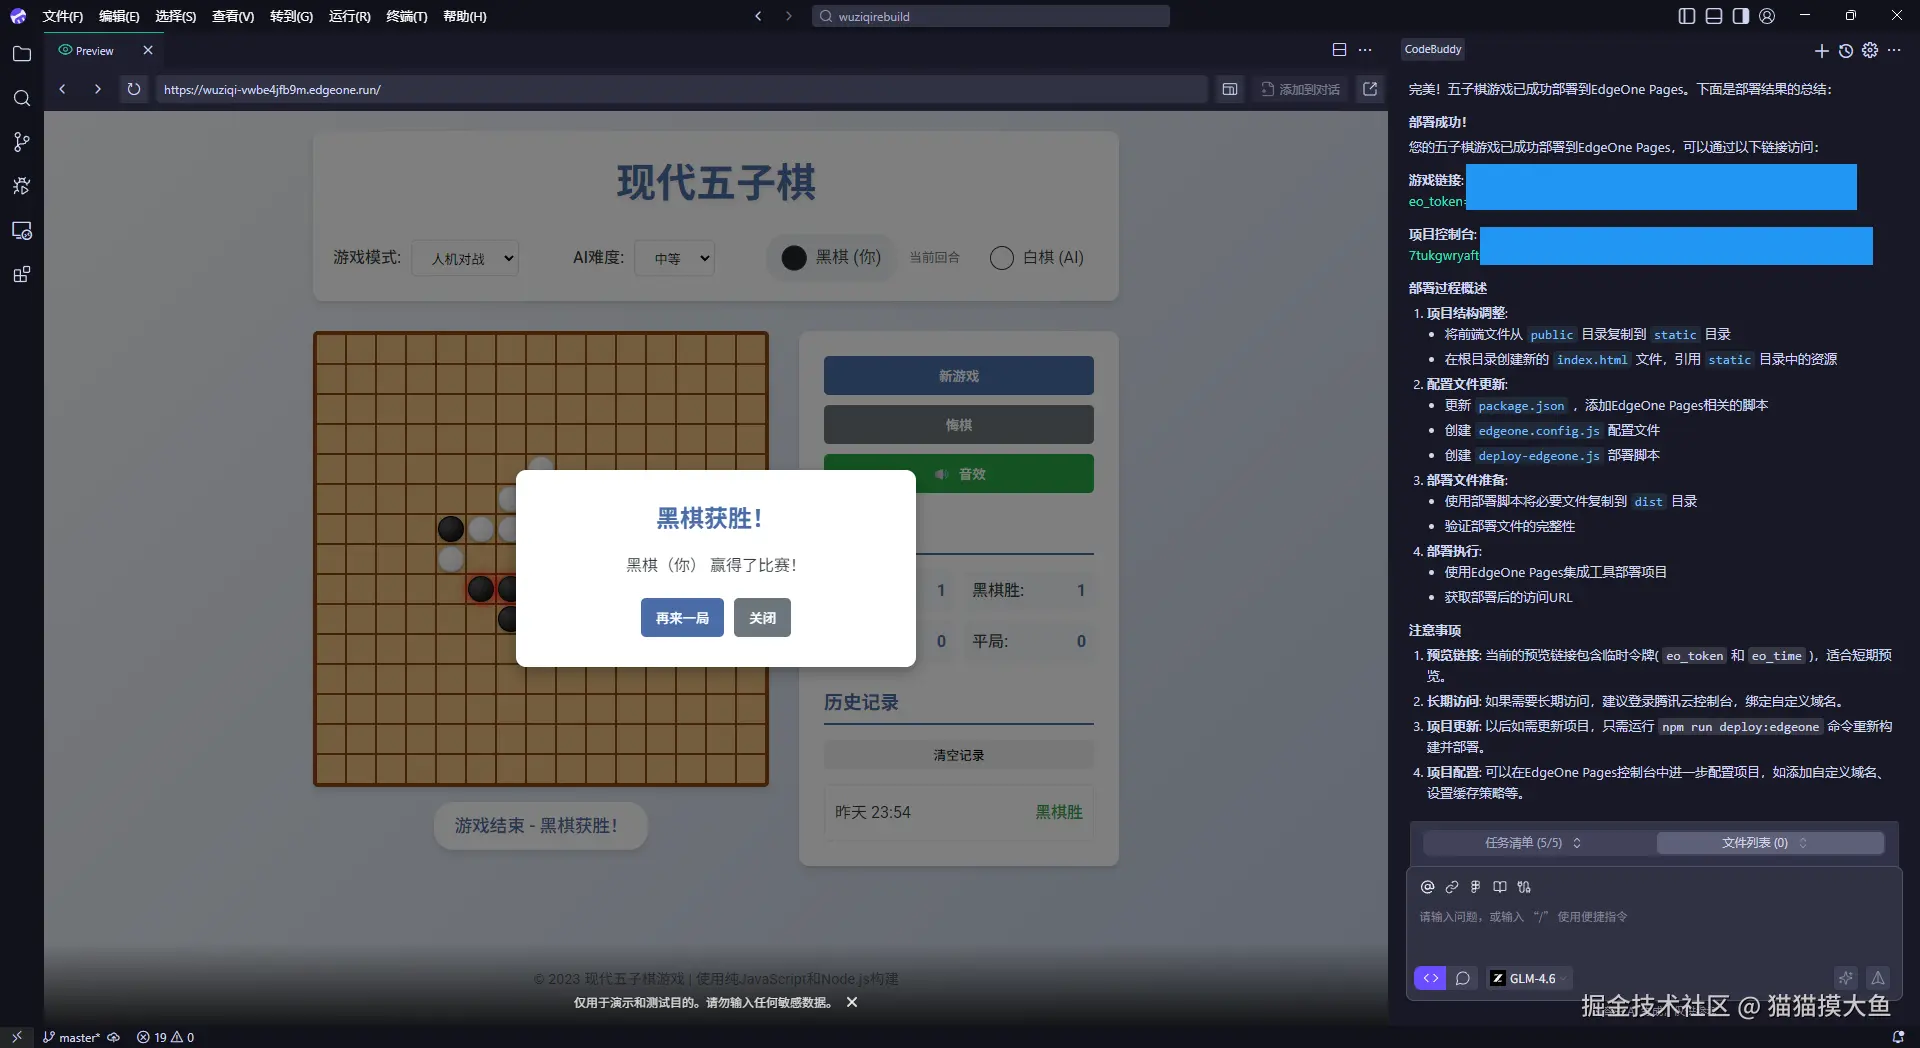Click the wuziqirebuild command search box
The height and width of the screenshot is (1048, 1920).
[x=991, y=16]
